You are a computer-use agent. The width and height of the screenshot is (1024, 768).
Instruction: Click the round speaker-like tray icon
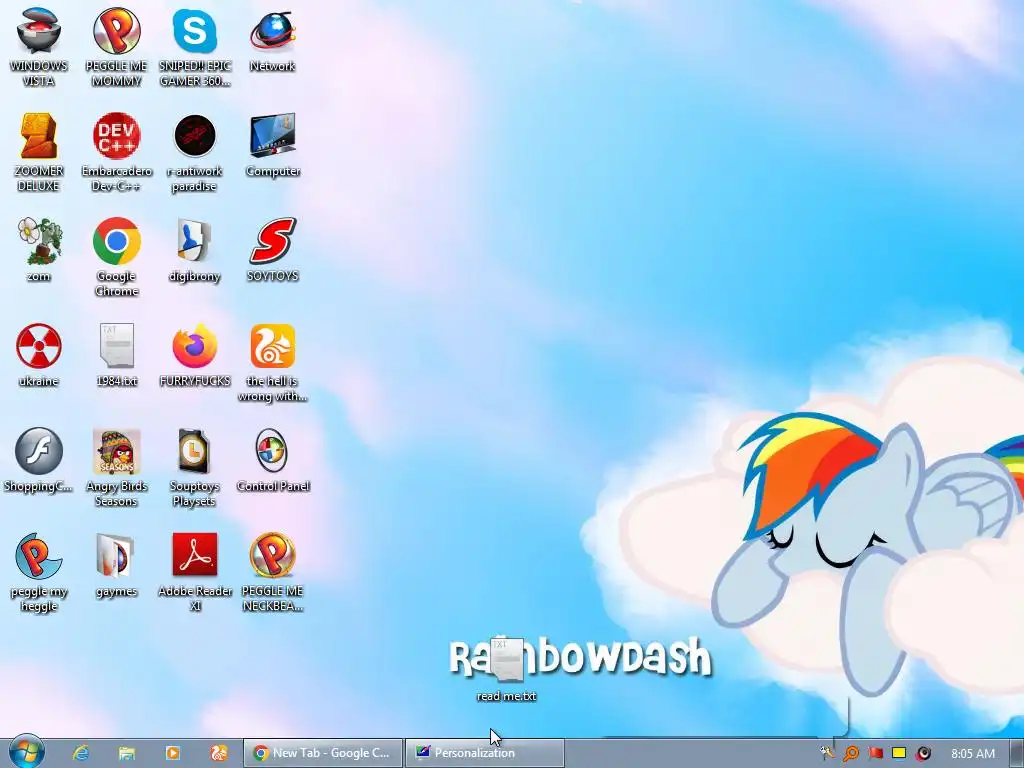tap(923, 754)
